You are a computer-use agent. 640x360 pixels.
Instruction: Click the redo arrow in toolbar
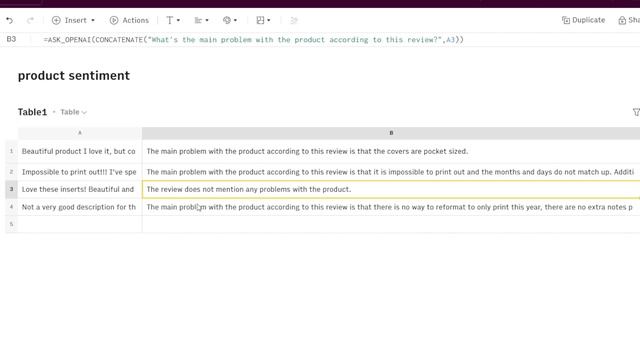30,20
